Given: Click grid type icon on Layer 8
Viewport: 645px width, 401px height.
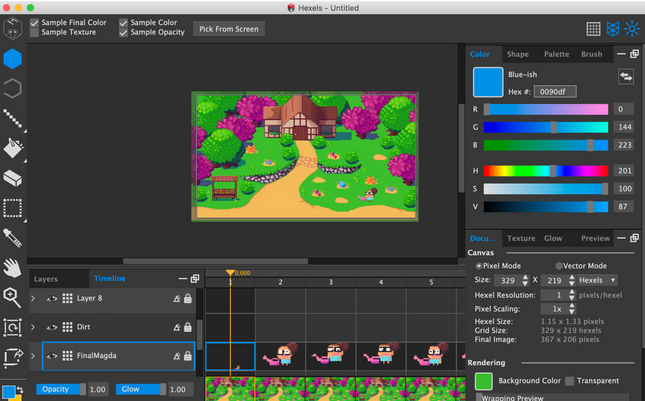Looking at the screenshot, I should 67,298.
